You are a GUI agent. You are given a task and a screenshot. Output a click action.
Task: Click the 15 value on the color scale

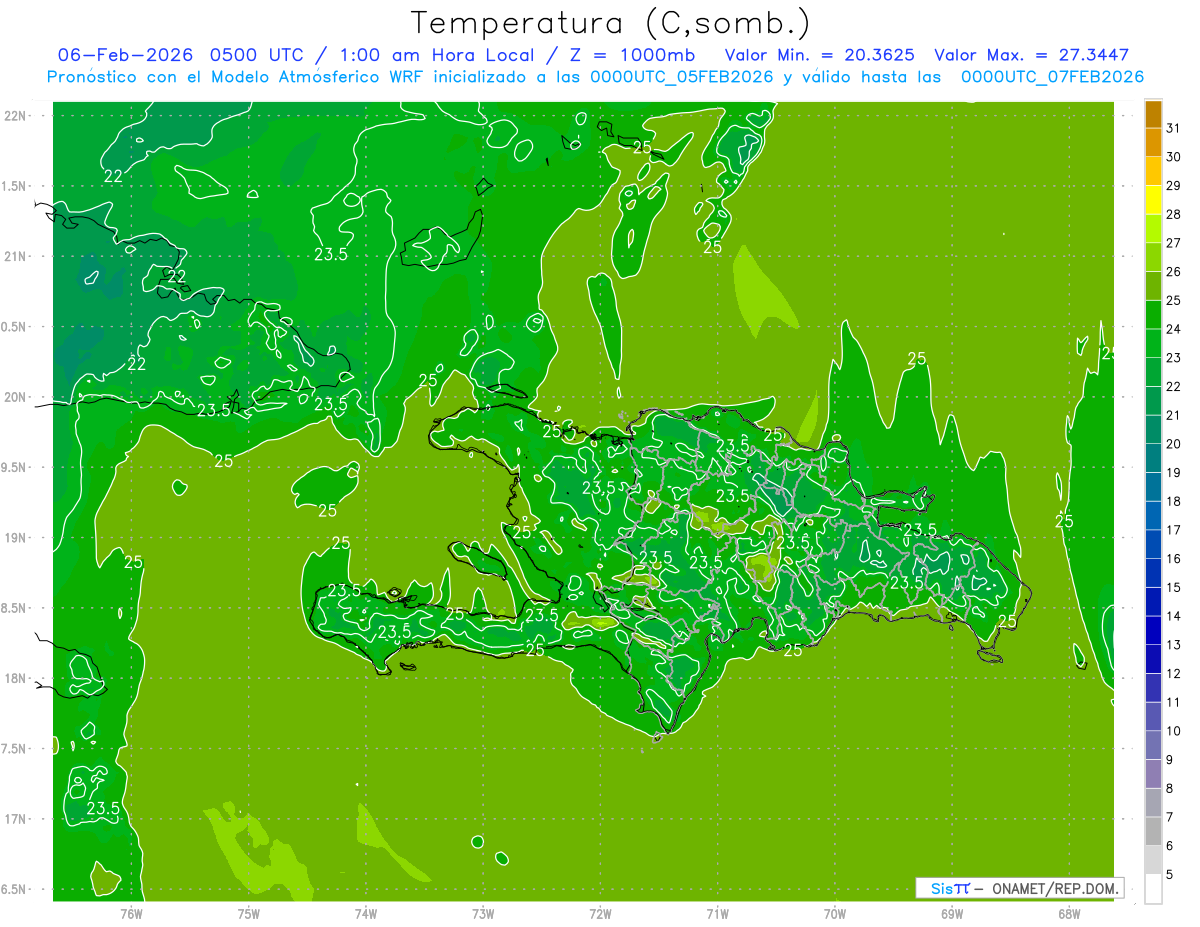[1174, 587]
